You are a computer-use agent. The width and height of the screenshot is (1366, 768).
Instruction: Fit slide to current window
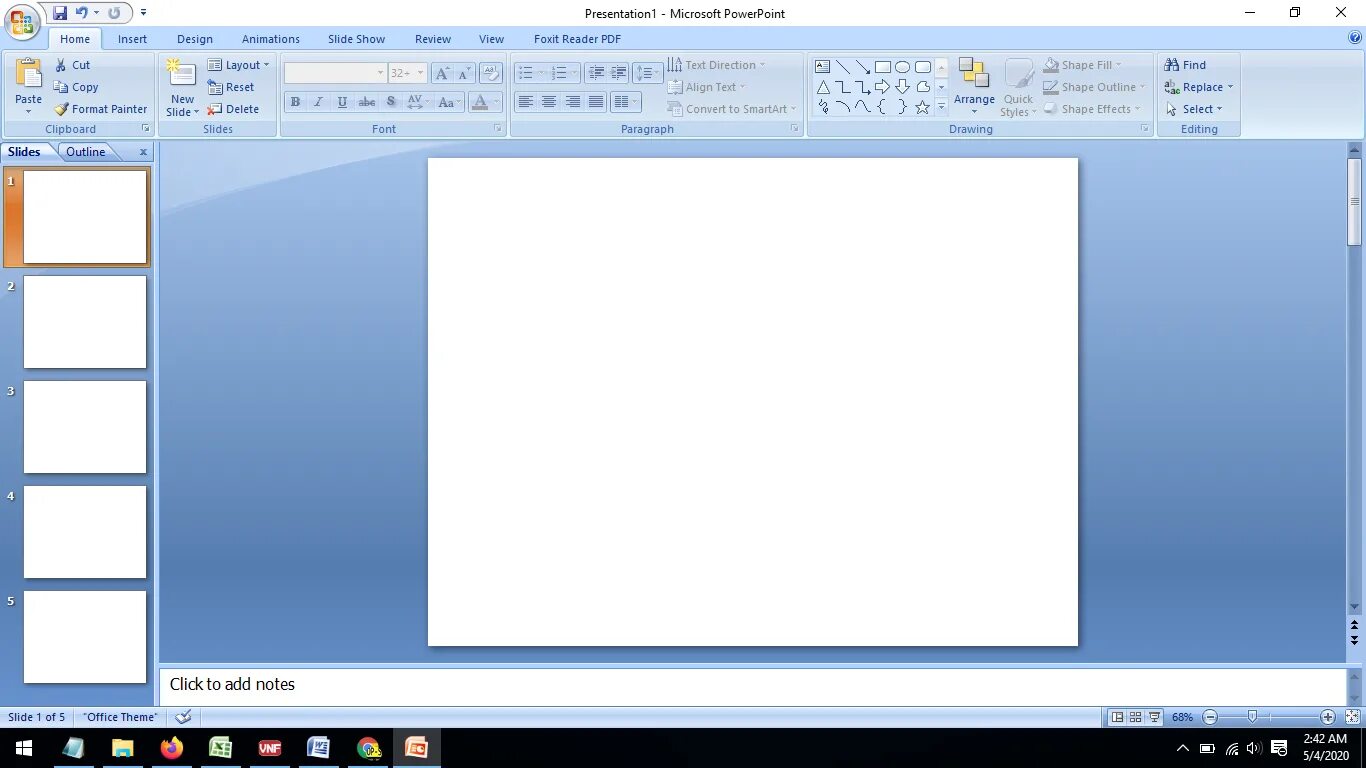pyautogui.click(x=1352, y=717)
